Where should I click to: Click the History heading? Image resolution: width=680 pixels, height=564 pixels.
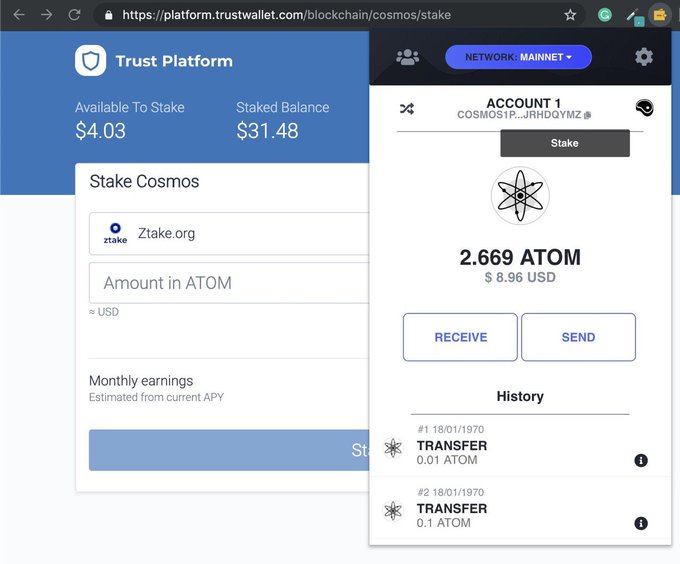(520, 396)
